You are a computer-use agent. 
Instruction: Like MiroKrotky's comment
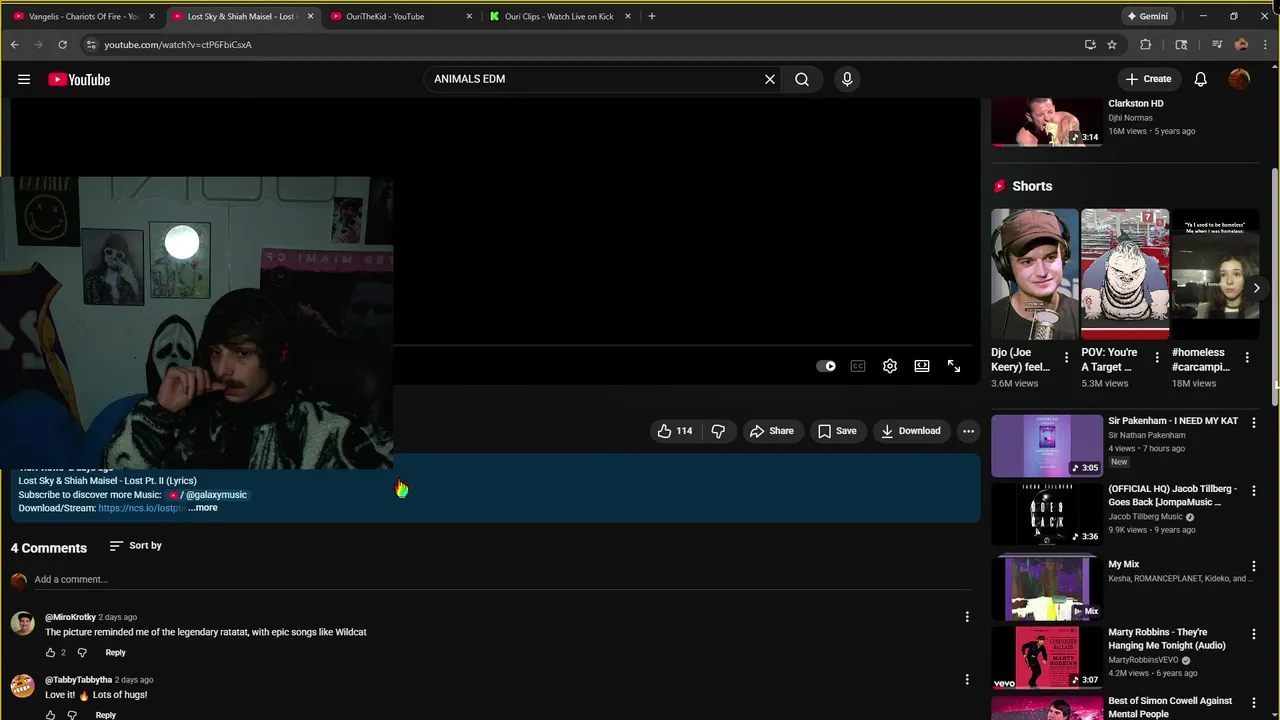click(50, 652)
